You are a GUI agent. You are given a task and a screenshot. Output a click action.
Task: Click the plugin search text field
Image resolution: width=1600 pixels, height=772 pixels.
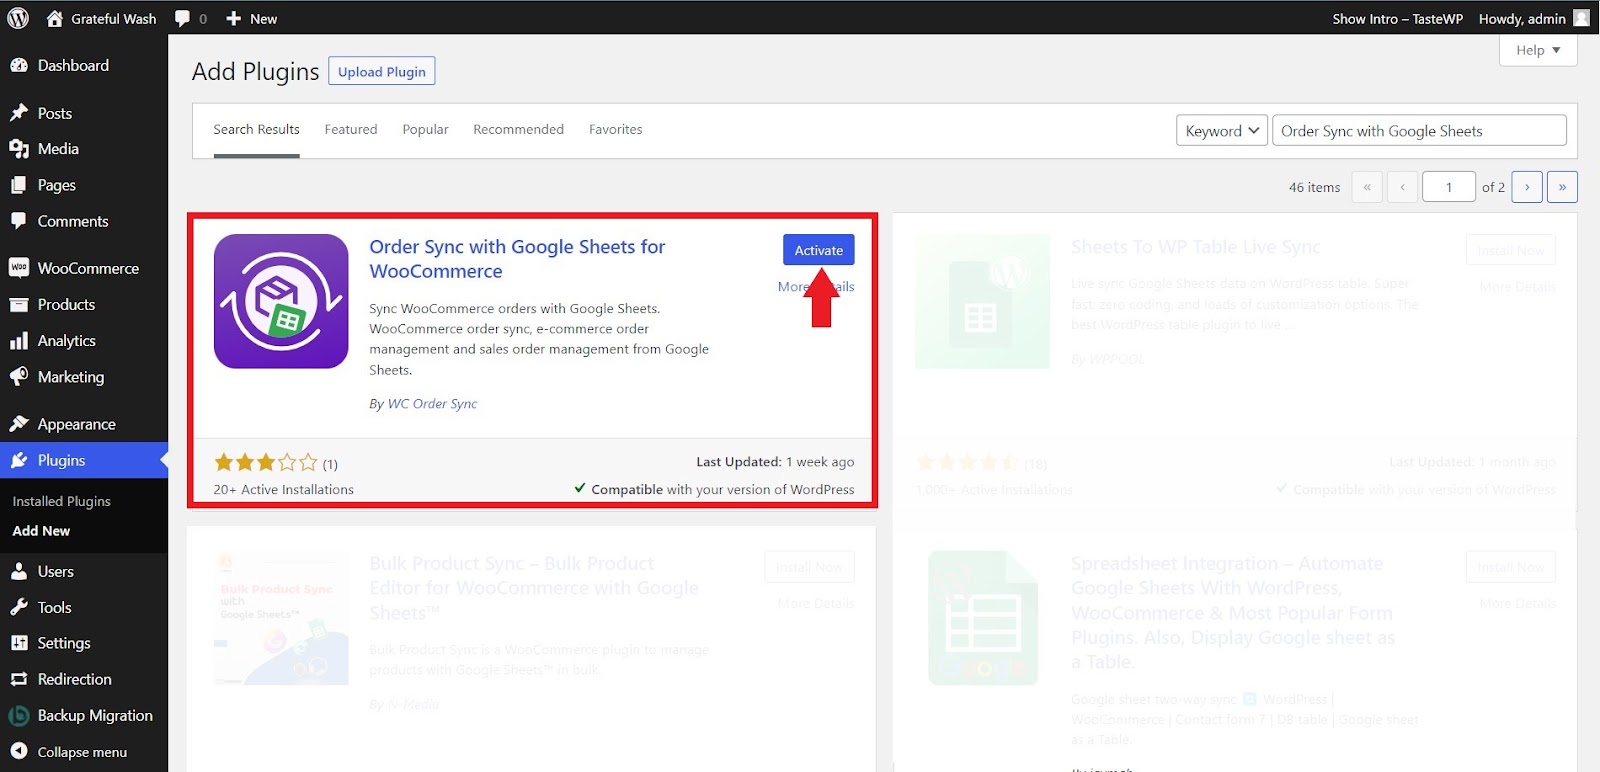tap(1419, 131)
